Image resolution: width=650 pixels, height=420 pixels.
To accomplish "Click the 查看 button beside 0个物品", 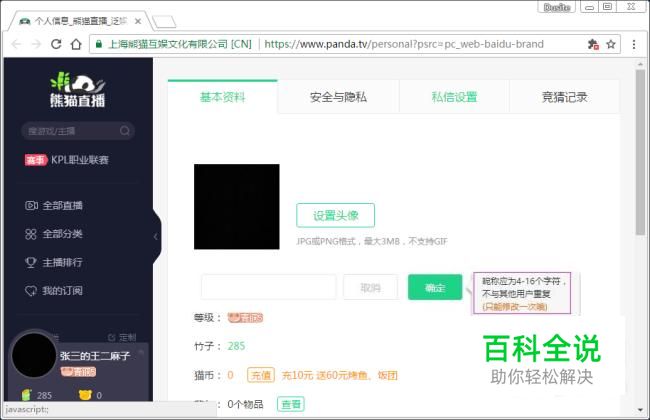I will pyautogui.click(x=291, y=404).
